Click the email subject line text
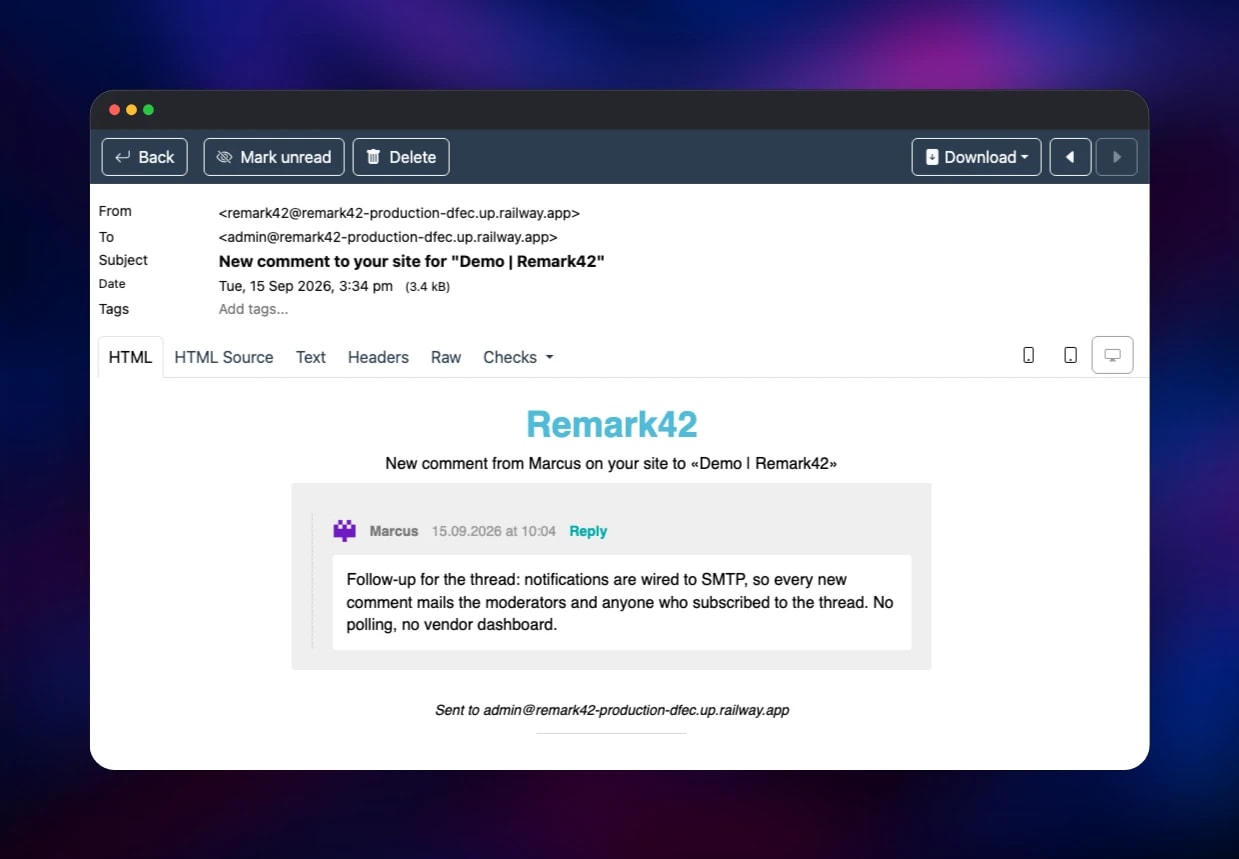The image size is (1239, 859). [x=412, y=261]
